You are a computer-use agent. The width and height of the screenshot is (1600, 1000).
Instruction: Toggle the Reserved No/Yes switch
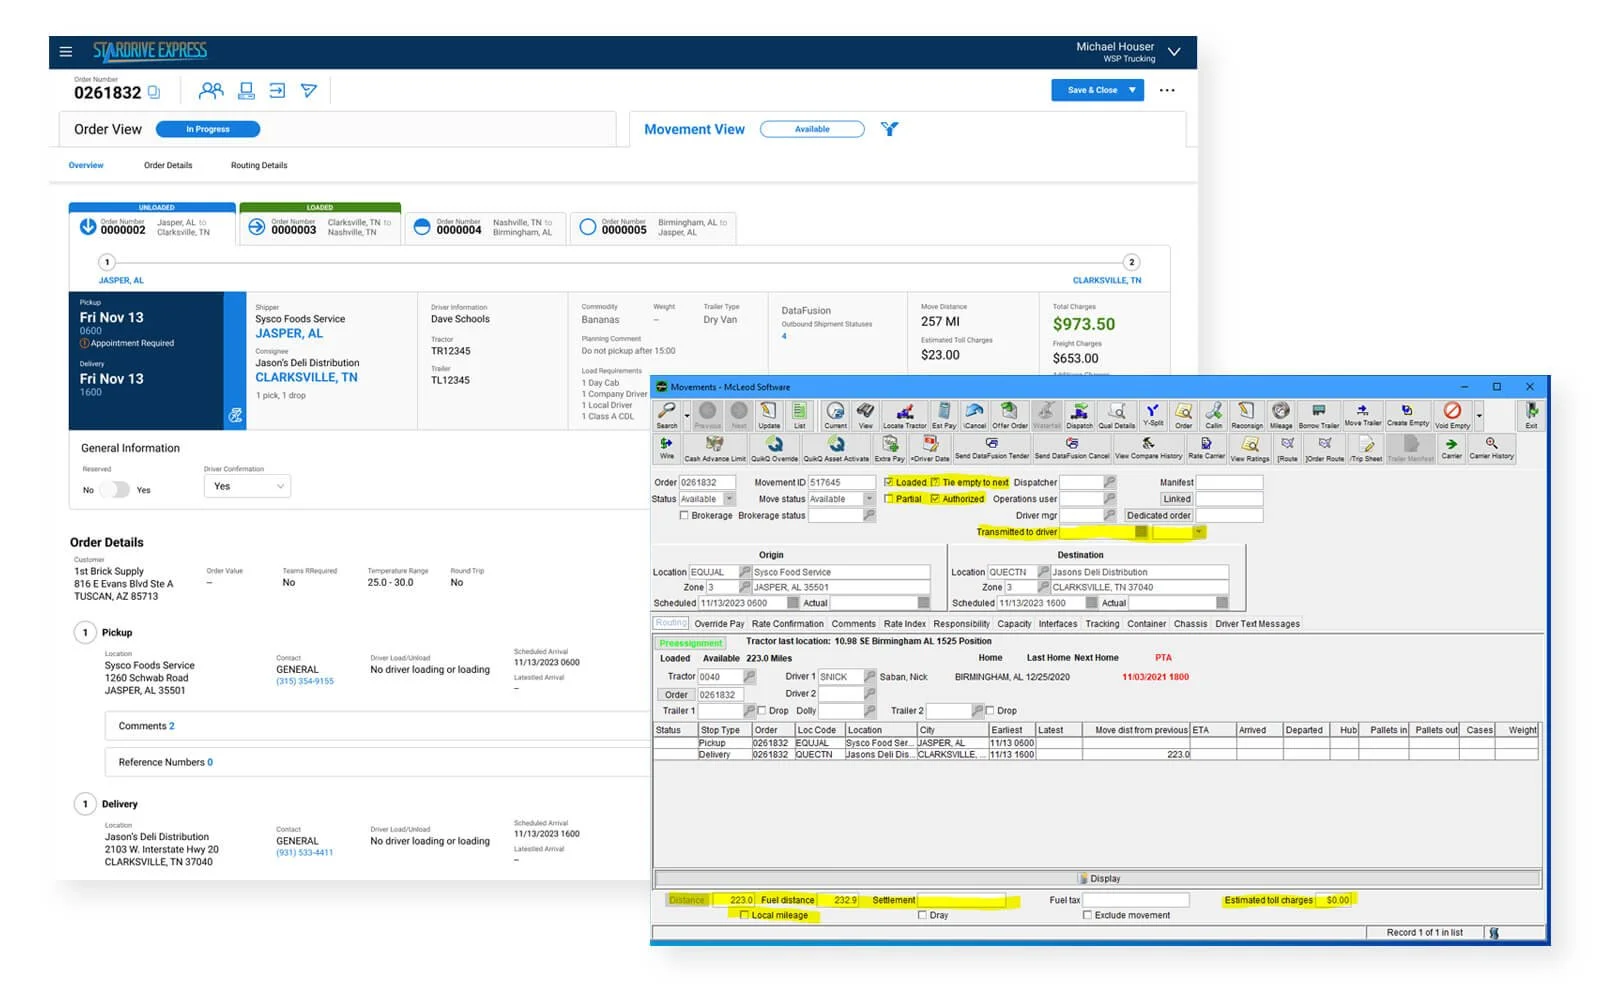(115, 490)
